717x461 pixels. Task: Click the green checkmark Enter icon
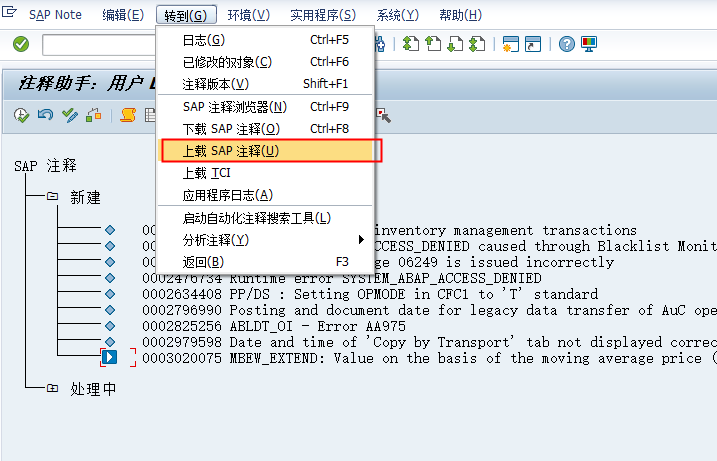pyautogui.click(x=21, y=44)
